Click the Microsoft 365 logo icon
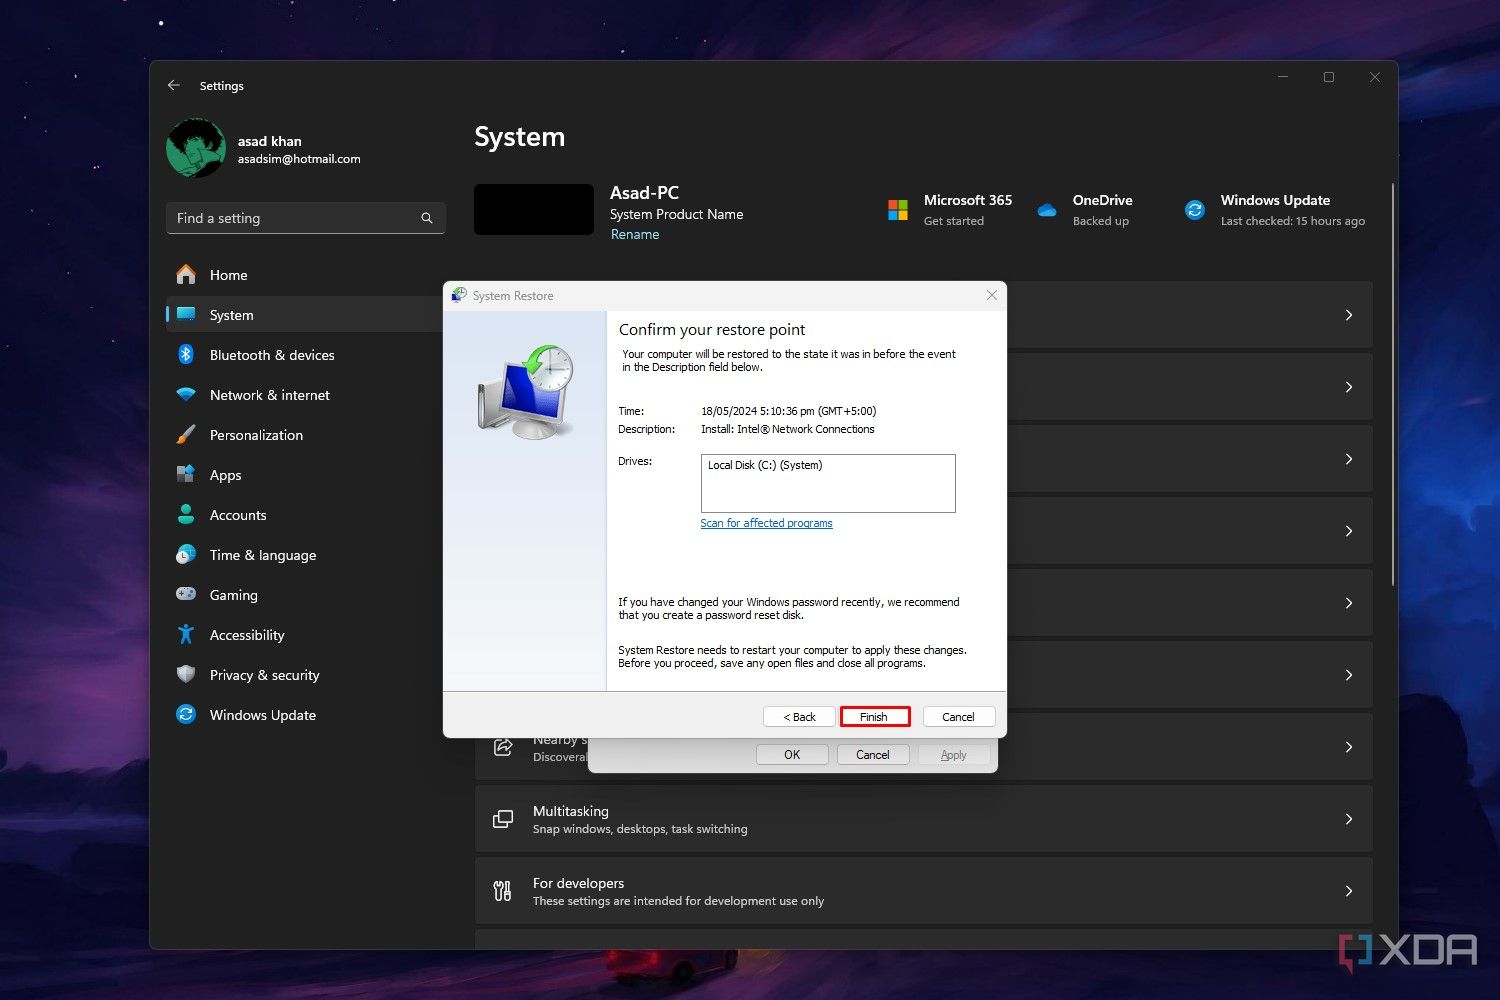This screenshot has width=1500, height=1000. 898,210
